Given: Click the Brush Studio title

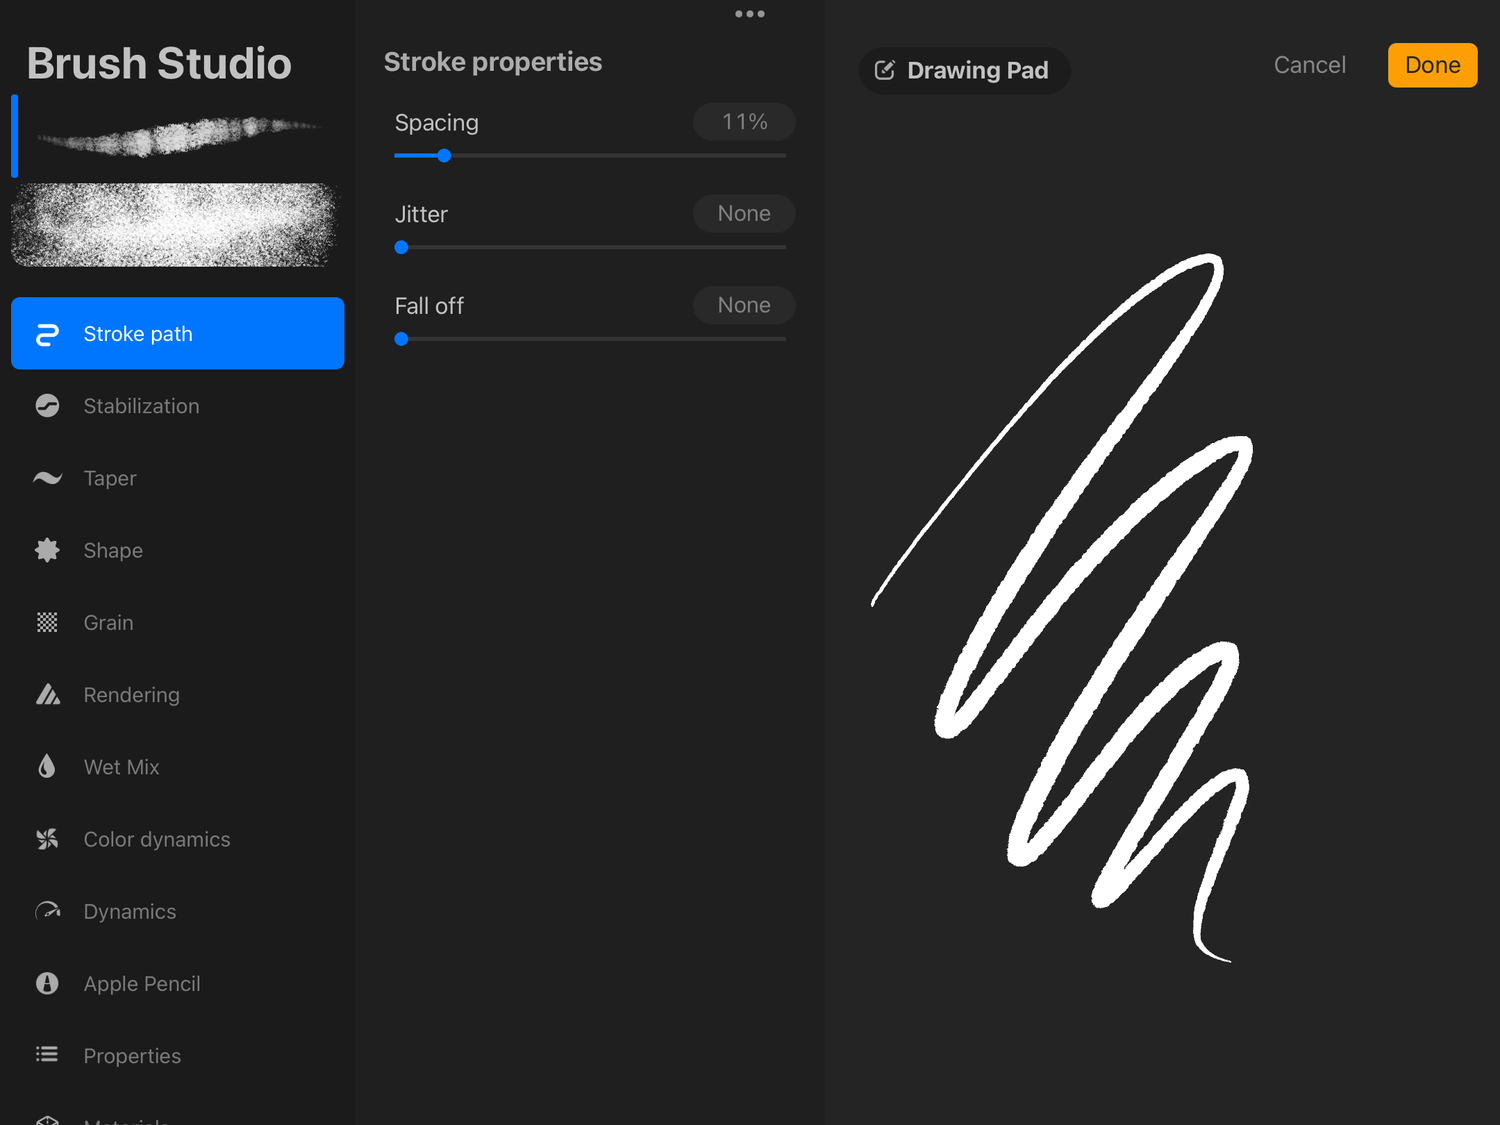Looking at the screenshot, I should point(159,63).
